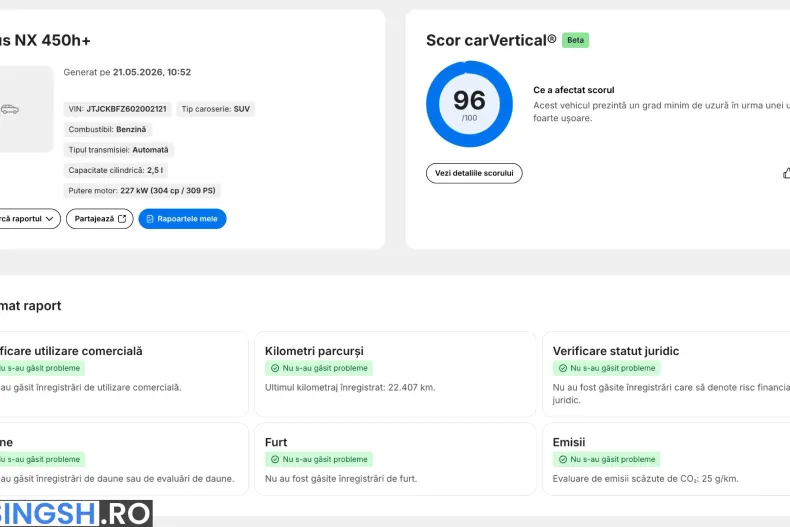Open the Kilometri parcurși card title
The height and width of the screenshot is (527, 790).
point(314,351)
